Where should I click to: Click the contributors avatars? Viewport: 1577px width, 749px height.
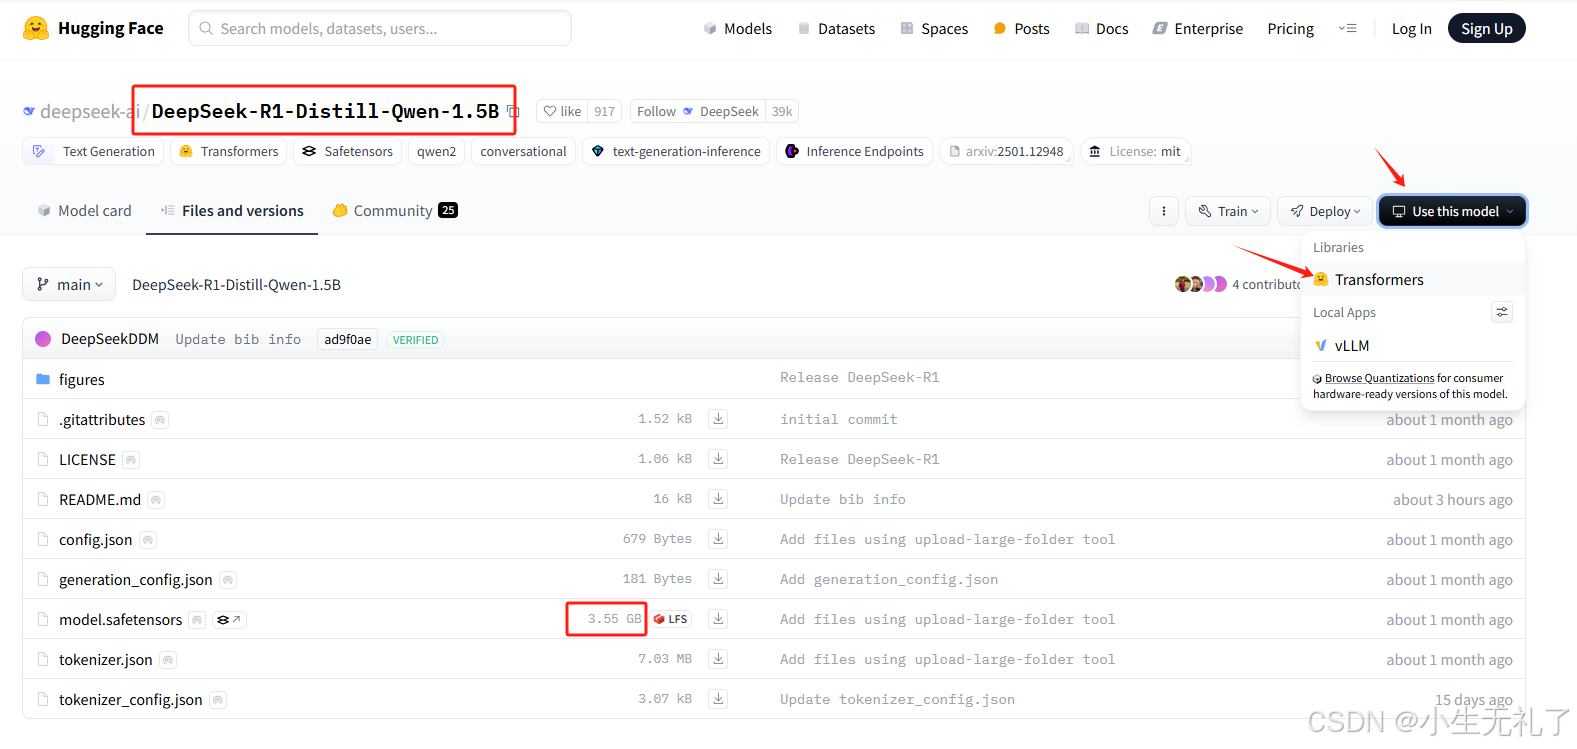coord(1201,284)
